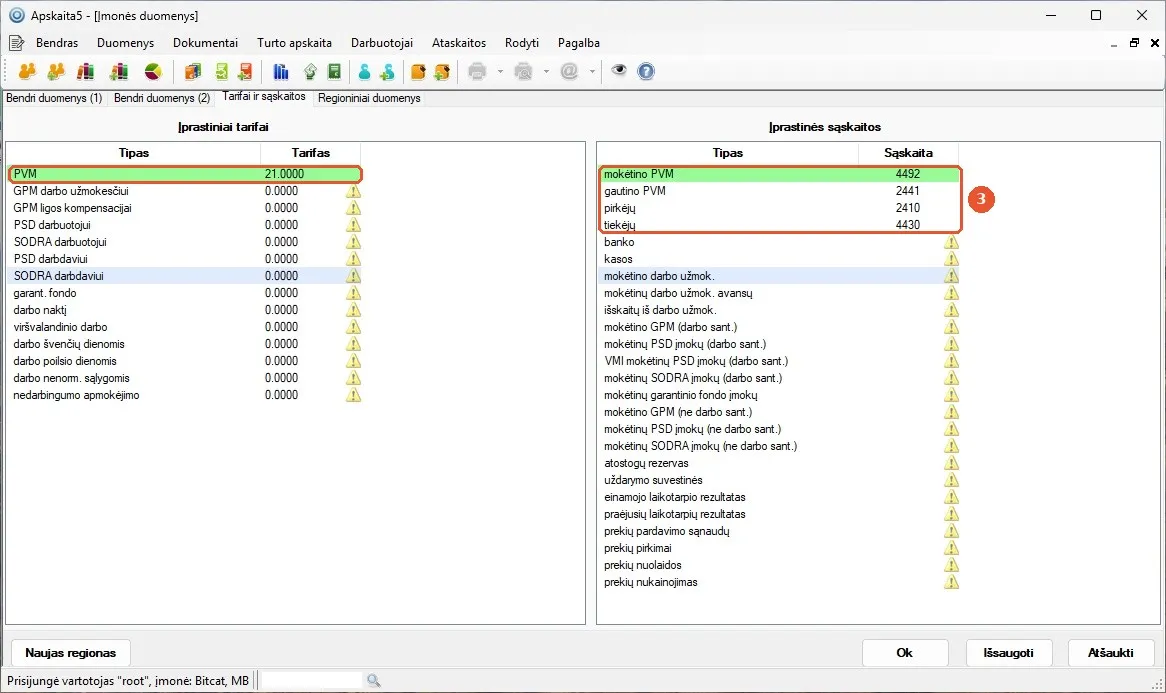Click the Ok button
This screenshot has width=1166, height=693.
(905, 653)
